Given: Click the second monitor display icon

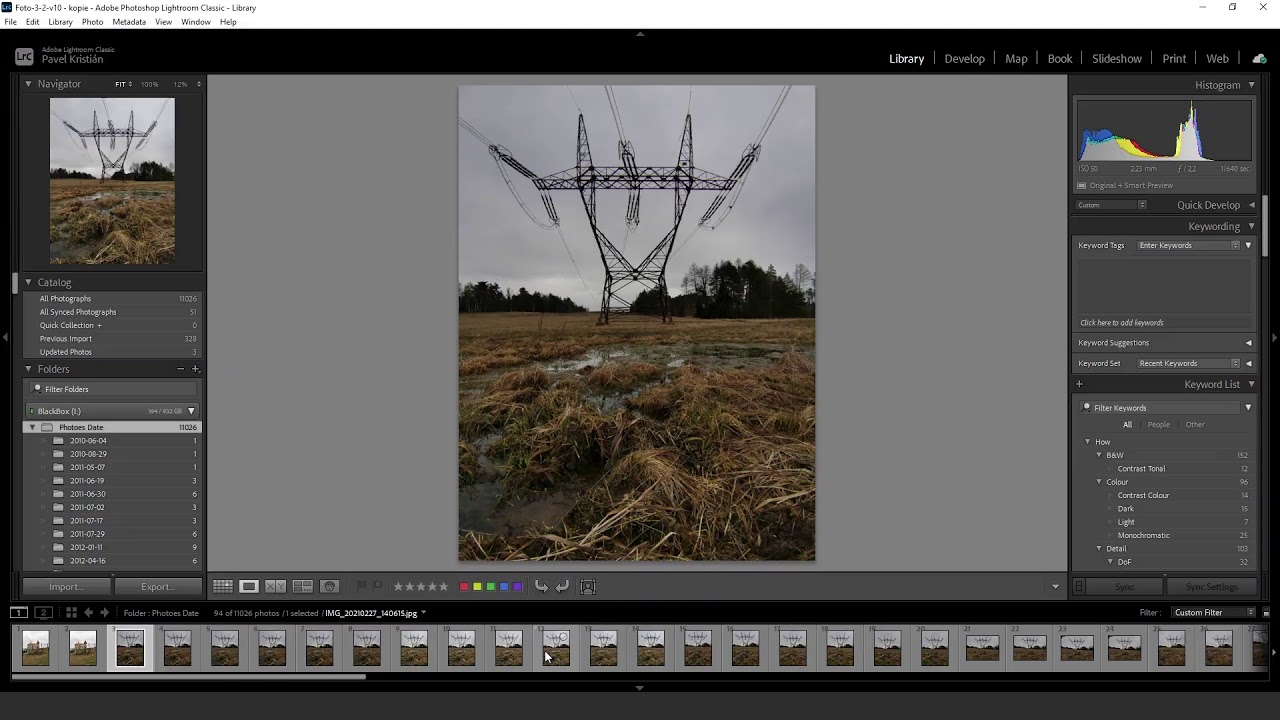Looking at the screenshot, I should pyautogui.click(x=43, y=613).
